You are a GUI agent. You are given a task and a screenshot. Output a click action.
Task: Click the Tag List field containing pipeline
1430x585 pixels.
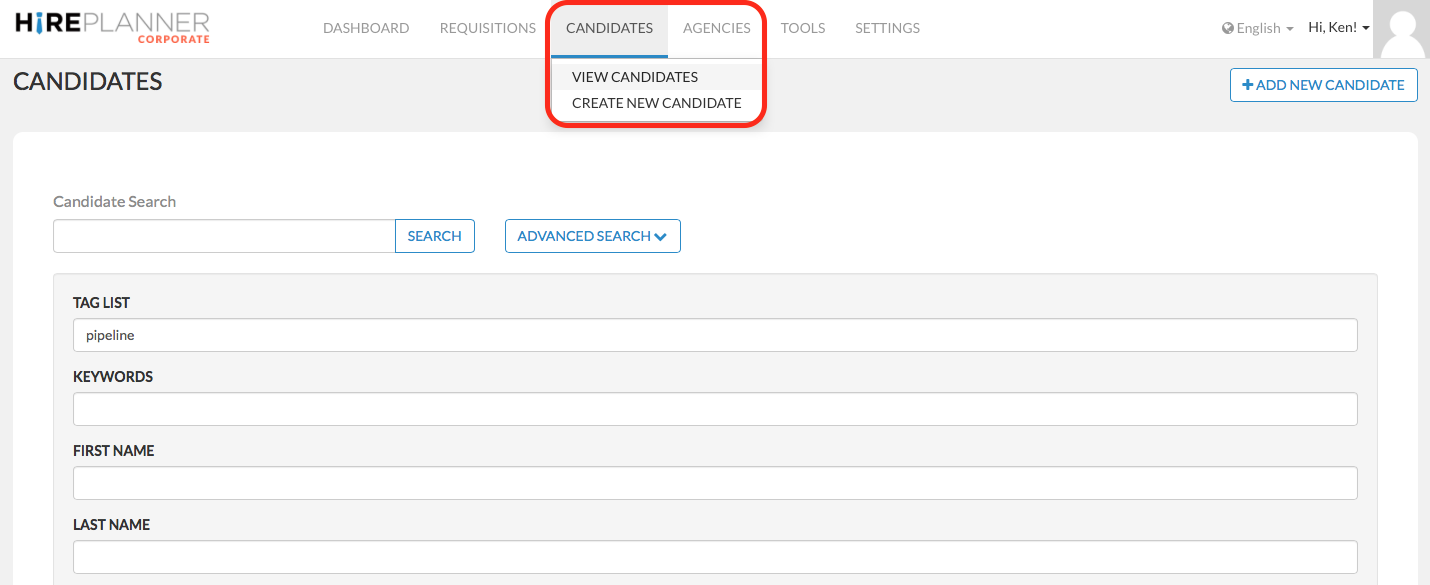715,336
